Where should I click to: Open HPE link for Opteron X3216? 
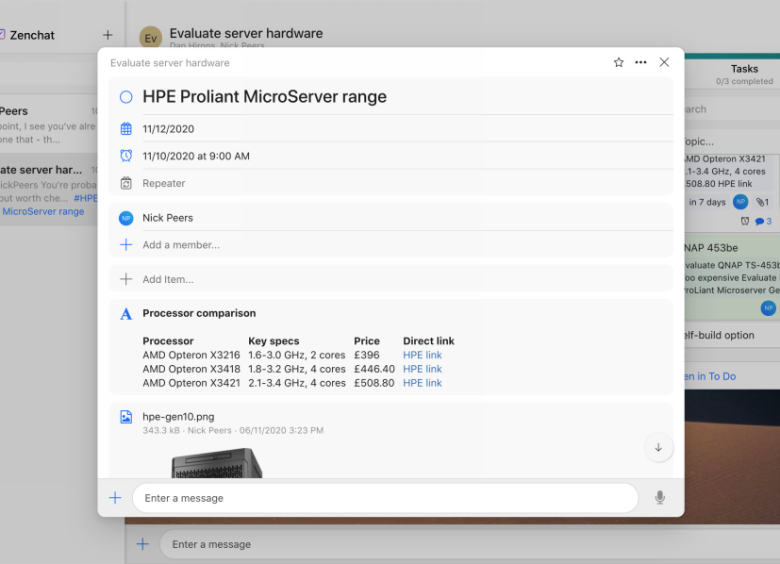tap(422, 355)
